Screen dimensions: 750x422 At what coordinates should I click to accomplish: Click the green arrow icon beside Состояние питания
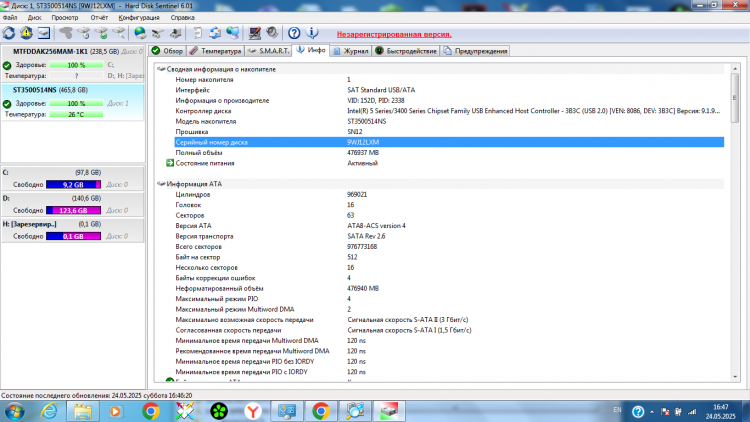pos(170,163)
